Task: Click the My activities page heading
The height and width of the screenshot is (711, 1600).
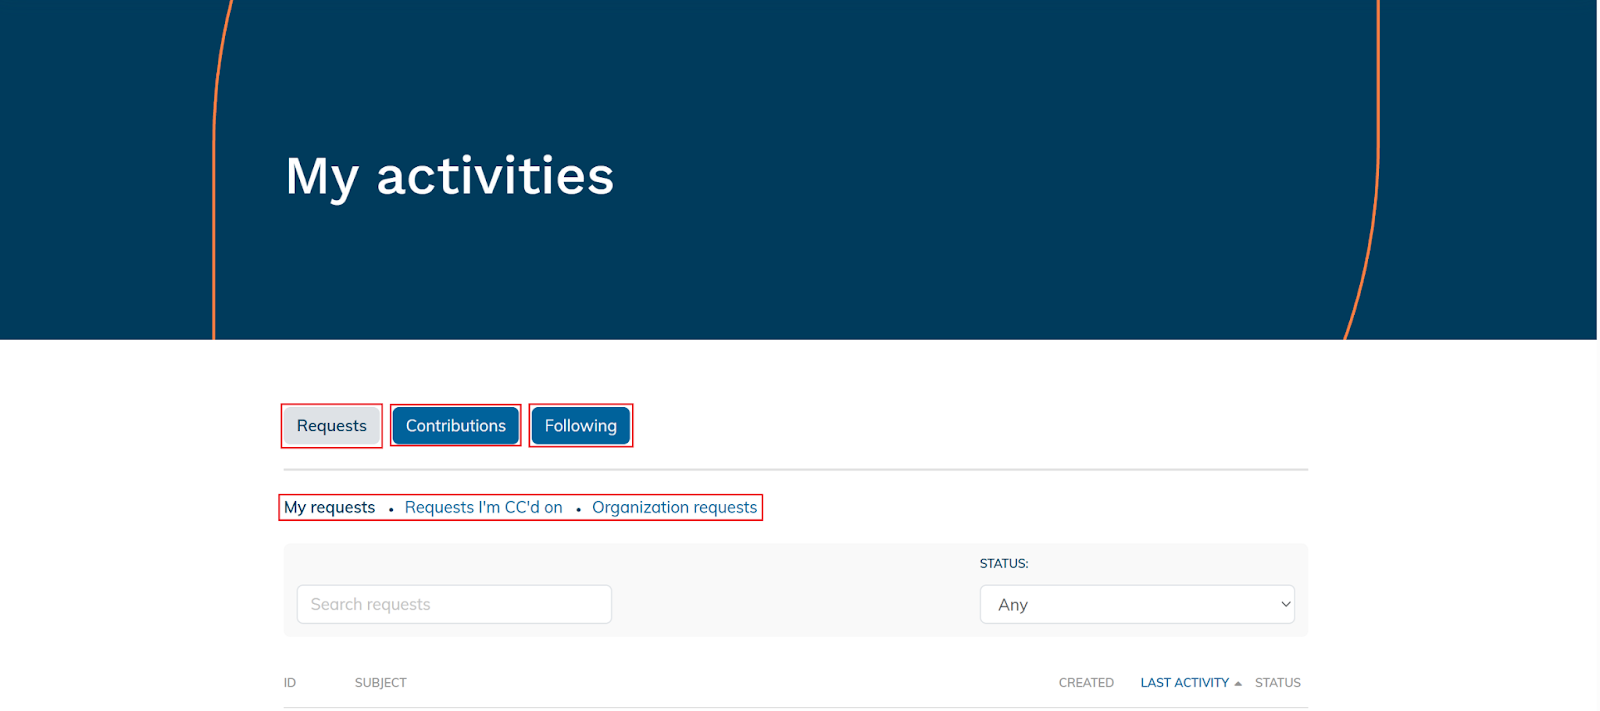Action: (449, 176)
